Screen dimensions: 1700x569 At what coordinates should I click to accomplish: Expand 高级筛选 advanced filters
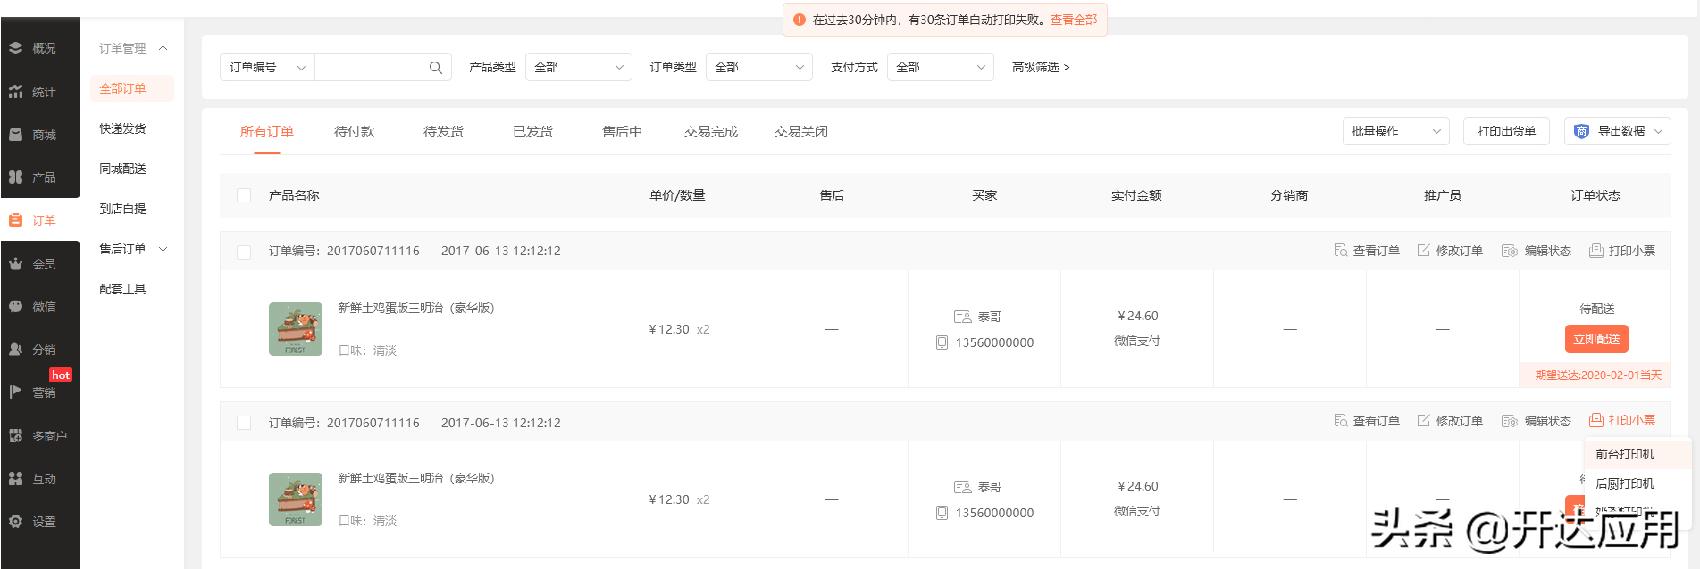tap(1040, 67)
